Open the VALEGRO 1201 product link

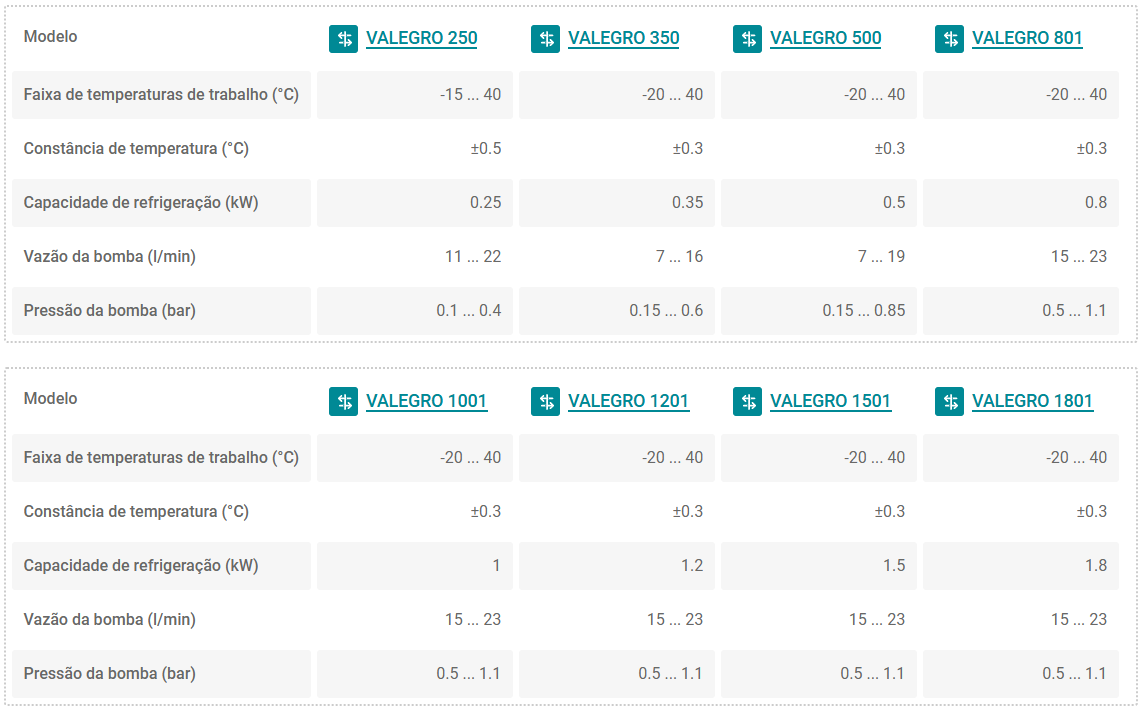(x=629, y=401)
